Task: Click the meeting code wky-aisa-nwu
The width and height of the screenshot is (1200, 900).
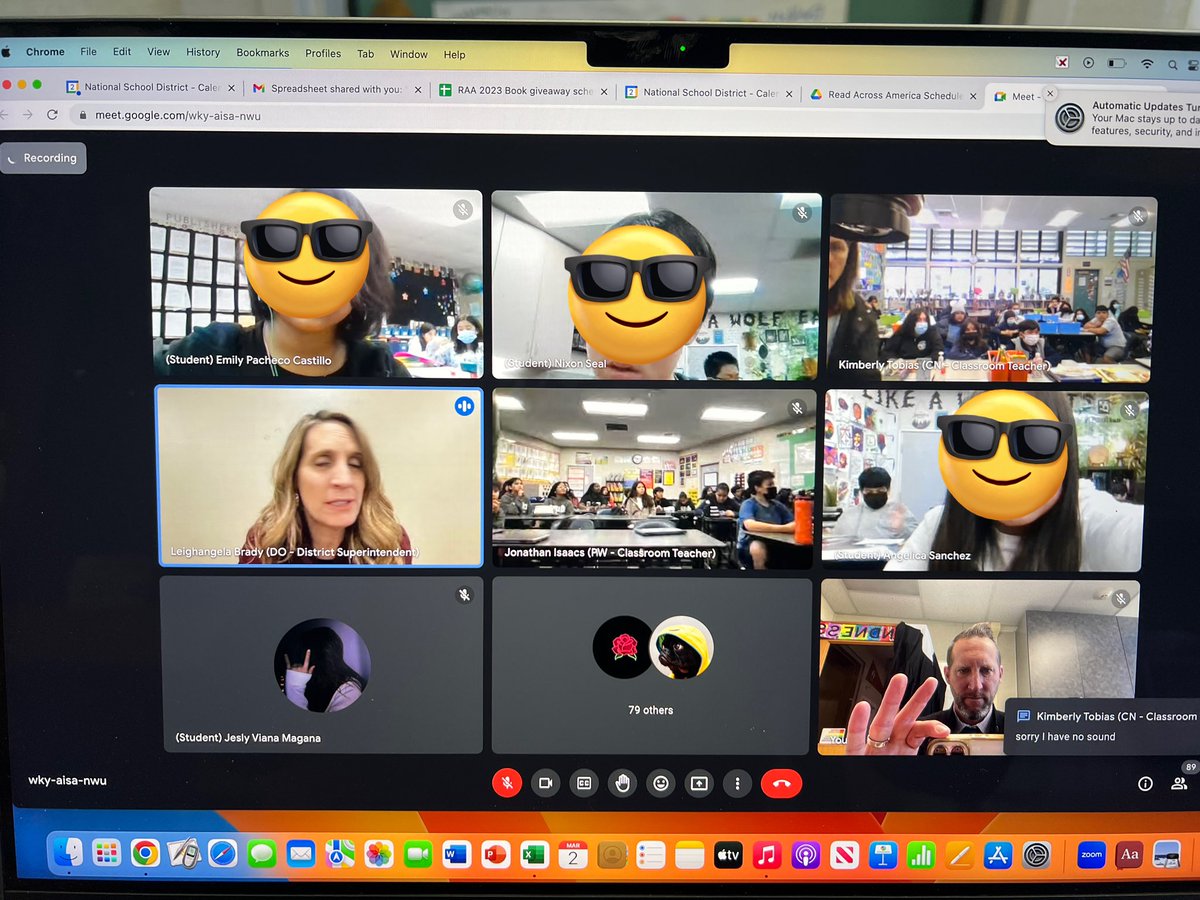Action: (67, 780)
